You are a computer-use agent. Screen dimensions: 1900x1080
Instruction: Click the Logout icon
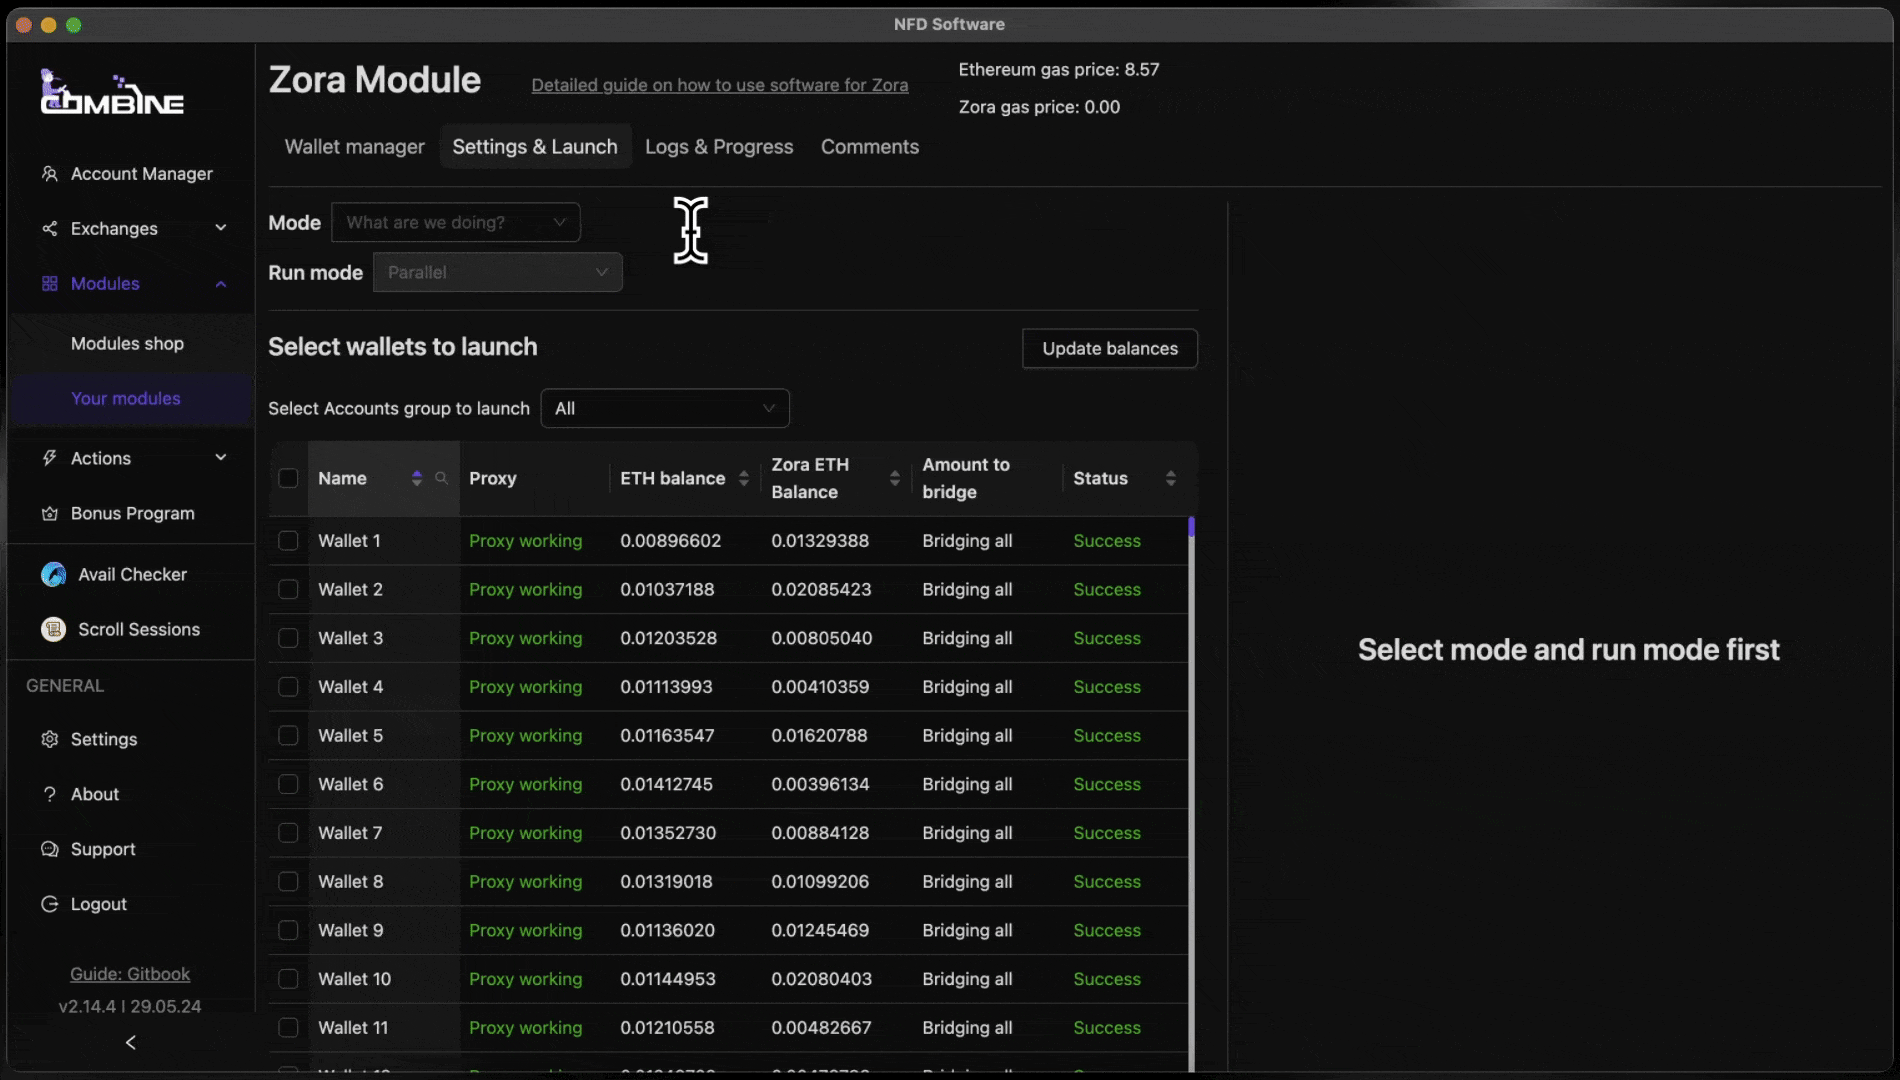point(49,904)
